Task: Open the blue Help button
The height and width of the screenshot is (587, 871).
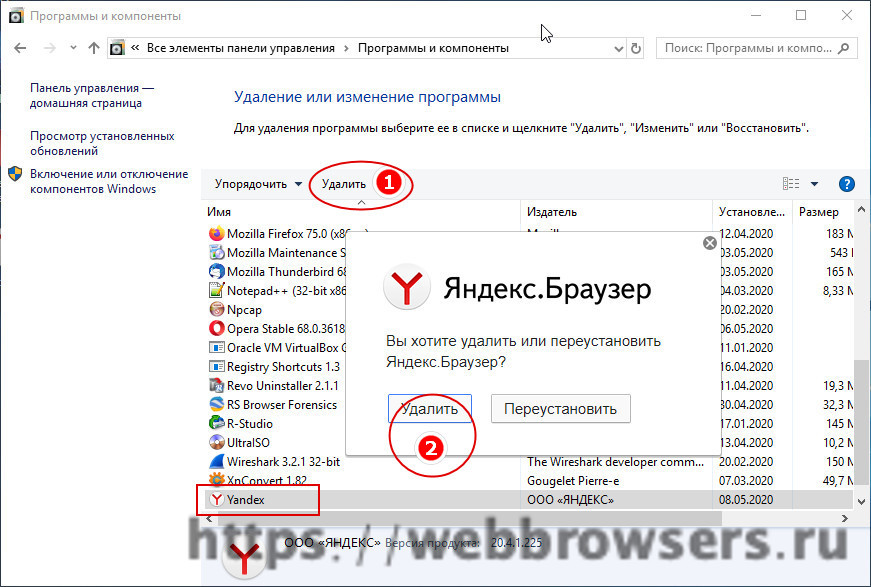Action: (847, 184)
